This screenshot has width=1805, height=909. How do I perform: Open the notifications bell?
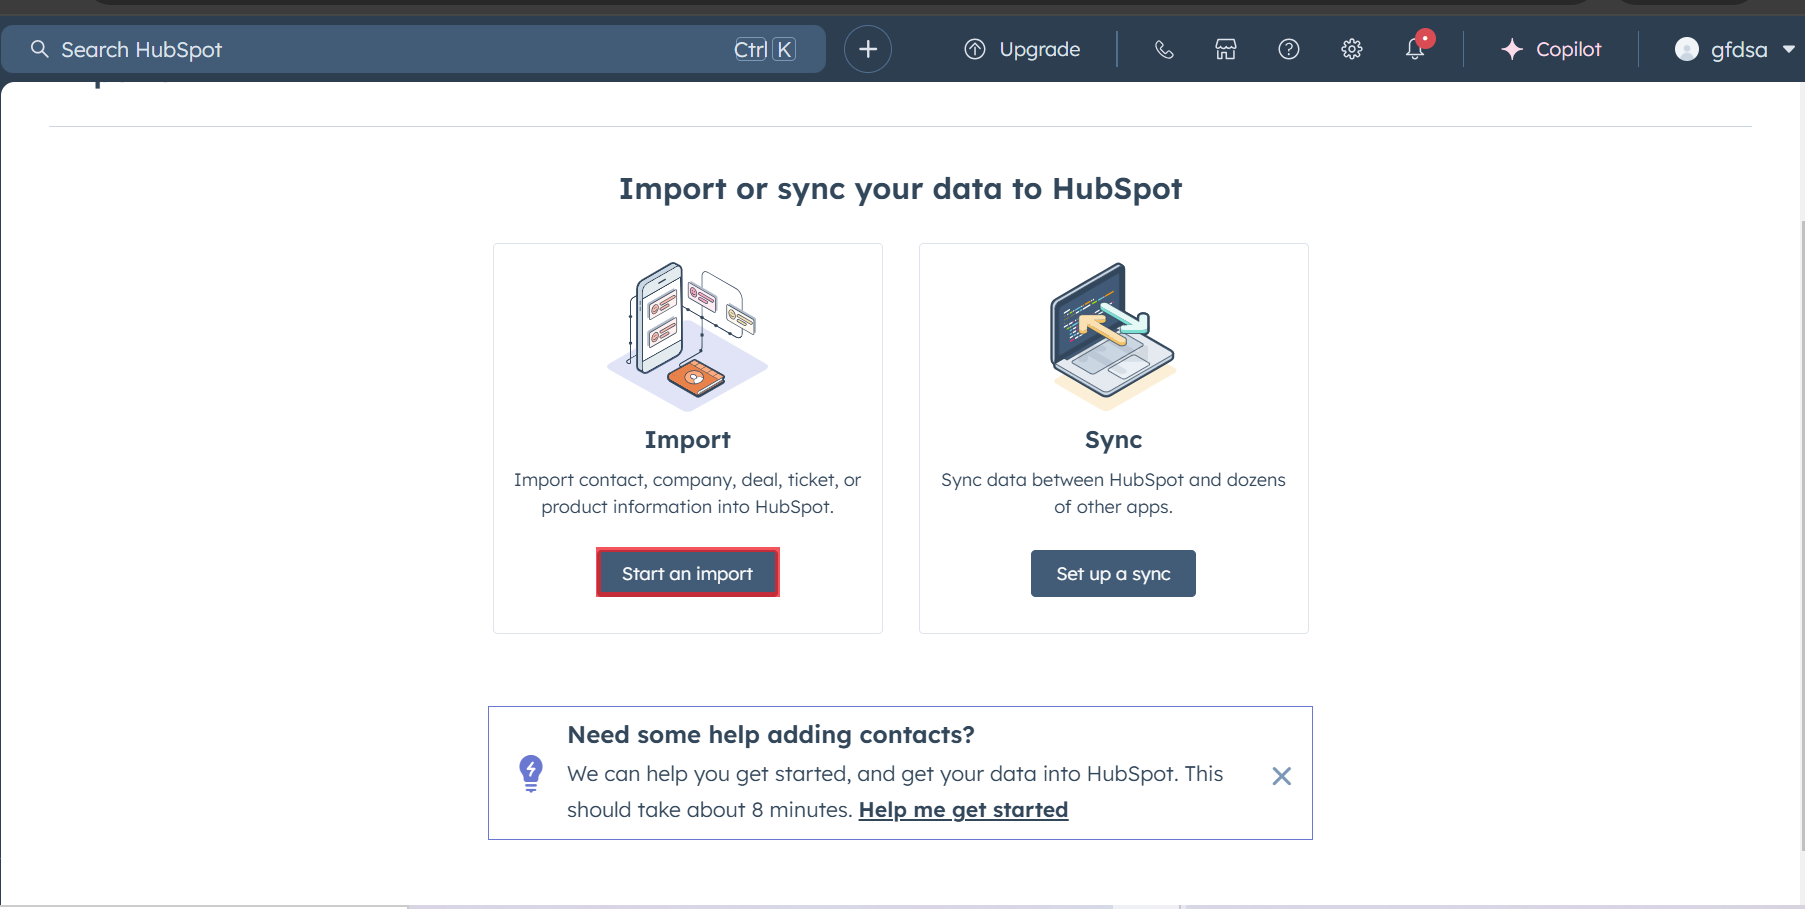(x=1415, y=48)
